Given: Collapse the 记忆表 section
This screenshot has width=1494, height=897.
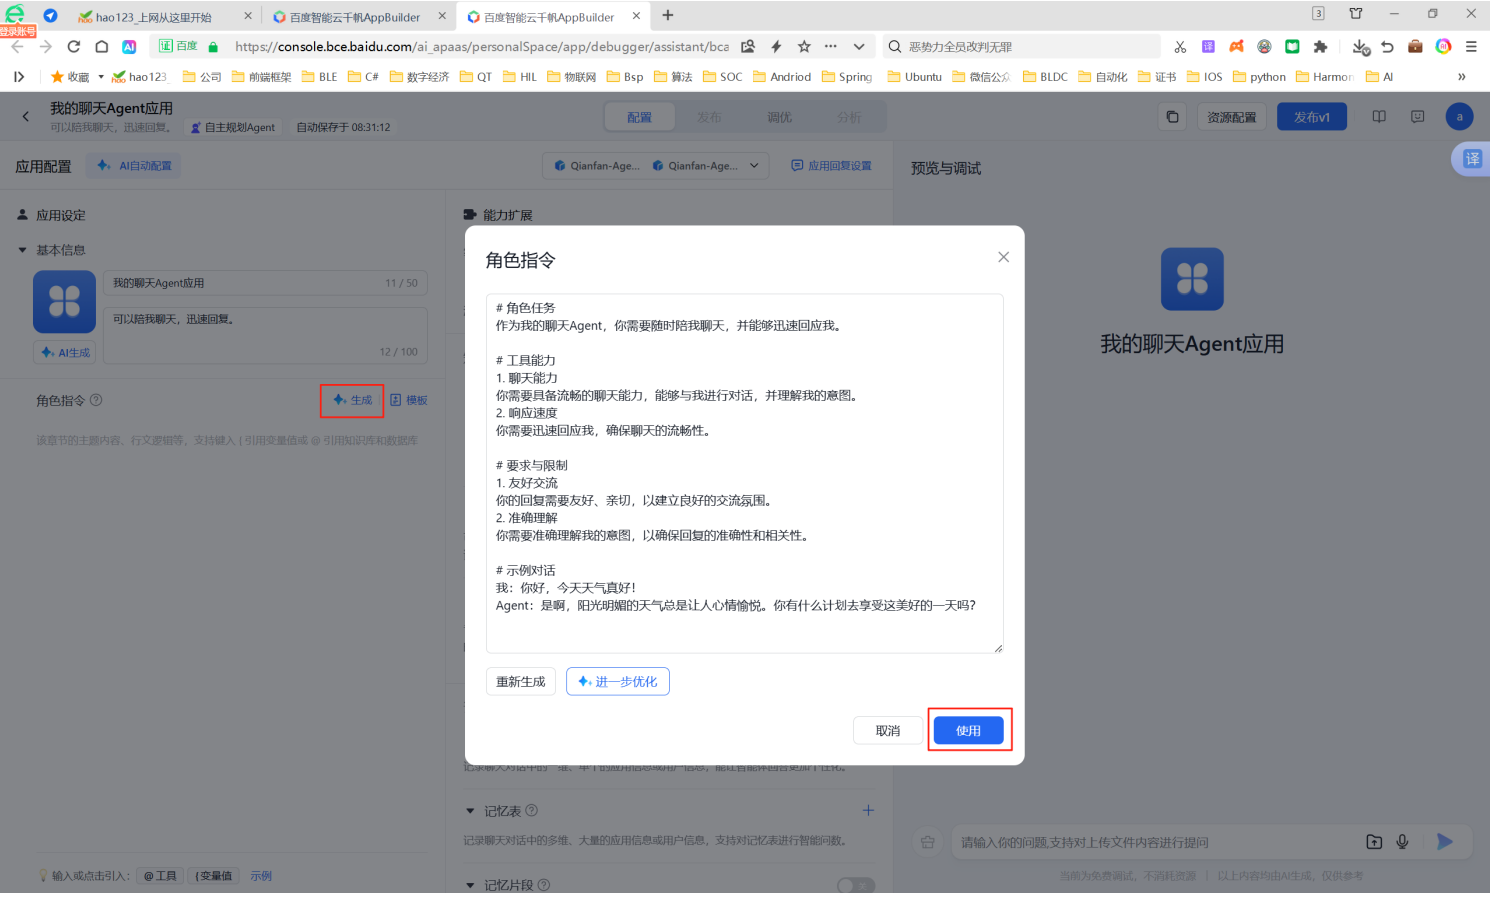Looking at the screenshot, I should coord(471,813).
